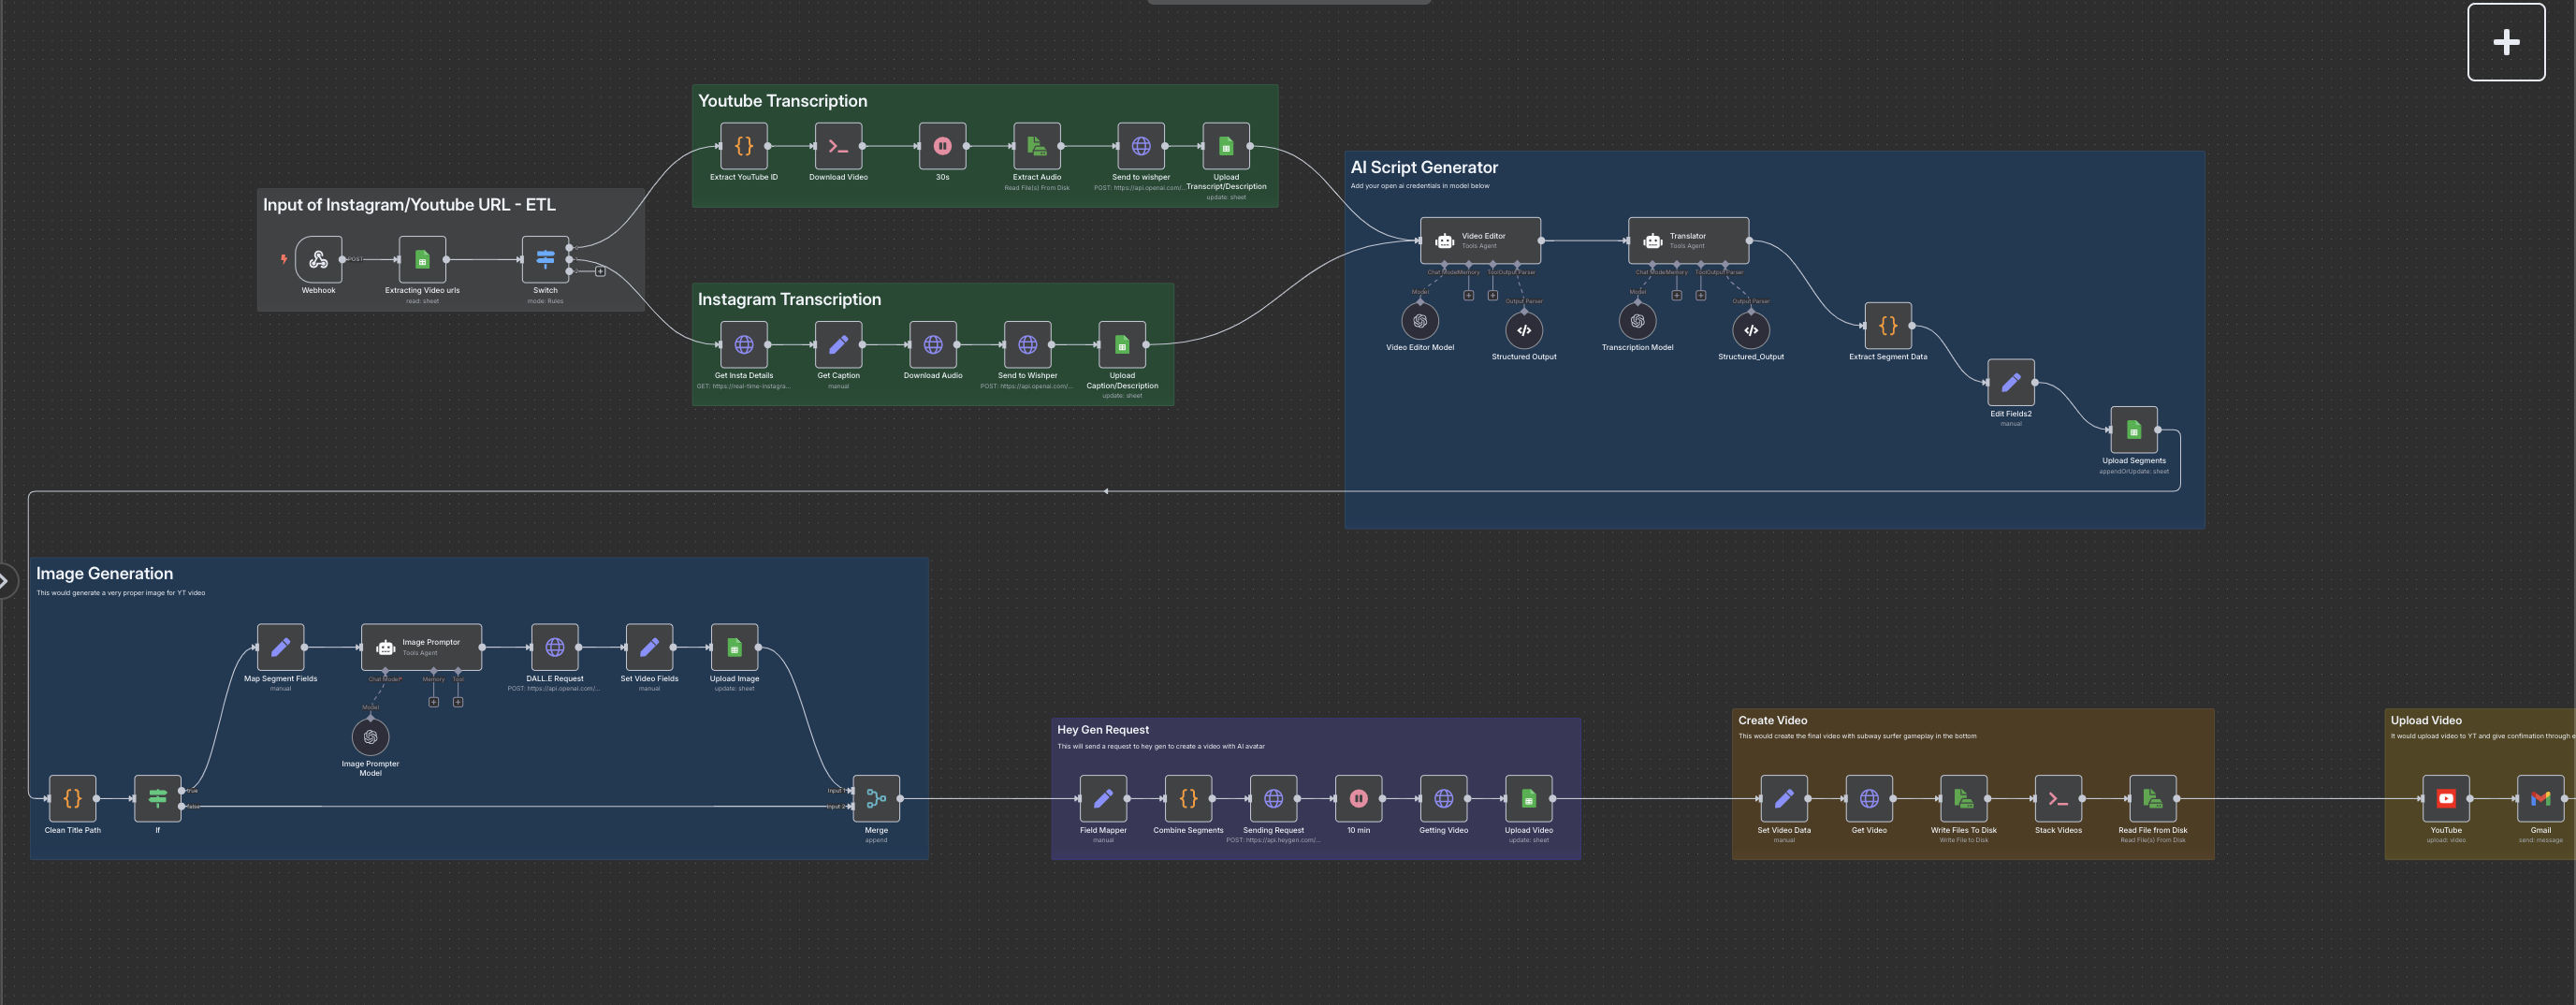Click the Webhook trigger node
This screenshot has width=2576, height=1005.
tap(318, 260)
